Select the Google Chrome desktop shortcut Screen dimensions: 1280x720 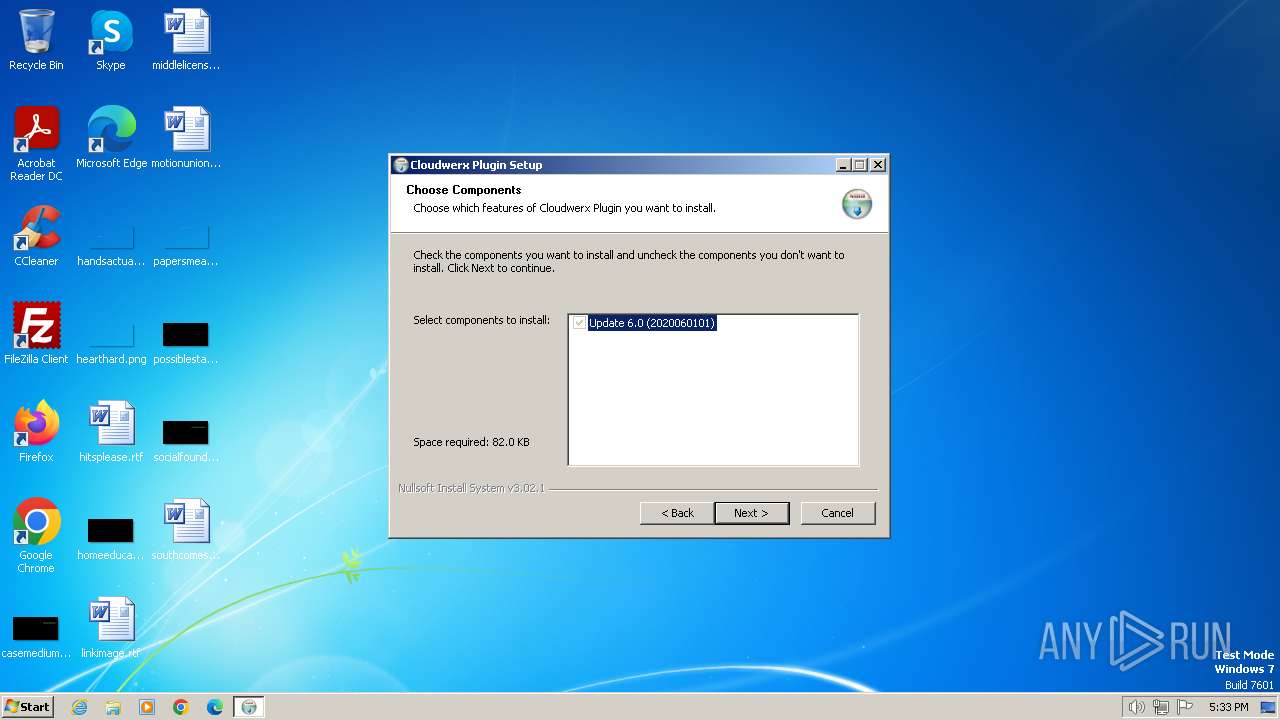[36, 536]
